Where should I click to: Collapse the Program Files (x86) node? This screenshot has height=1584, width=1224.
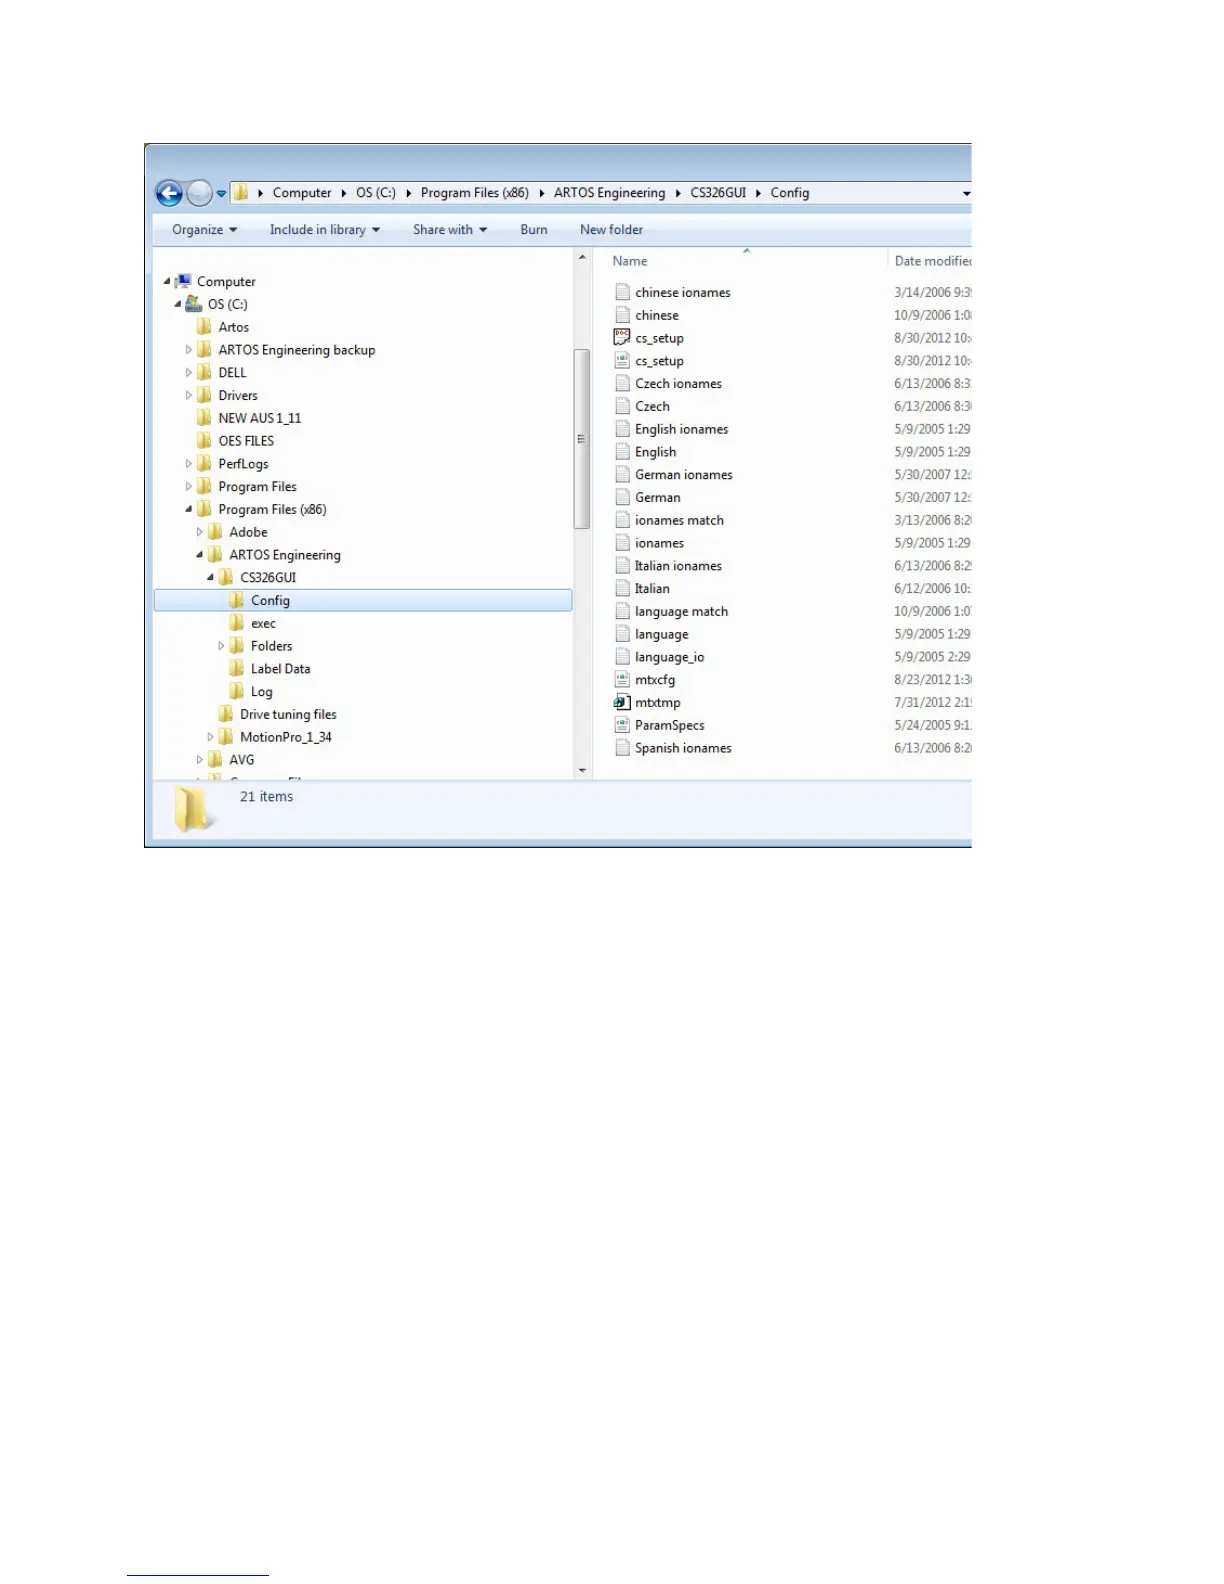pos(188,510)
